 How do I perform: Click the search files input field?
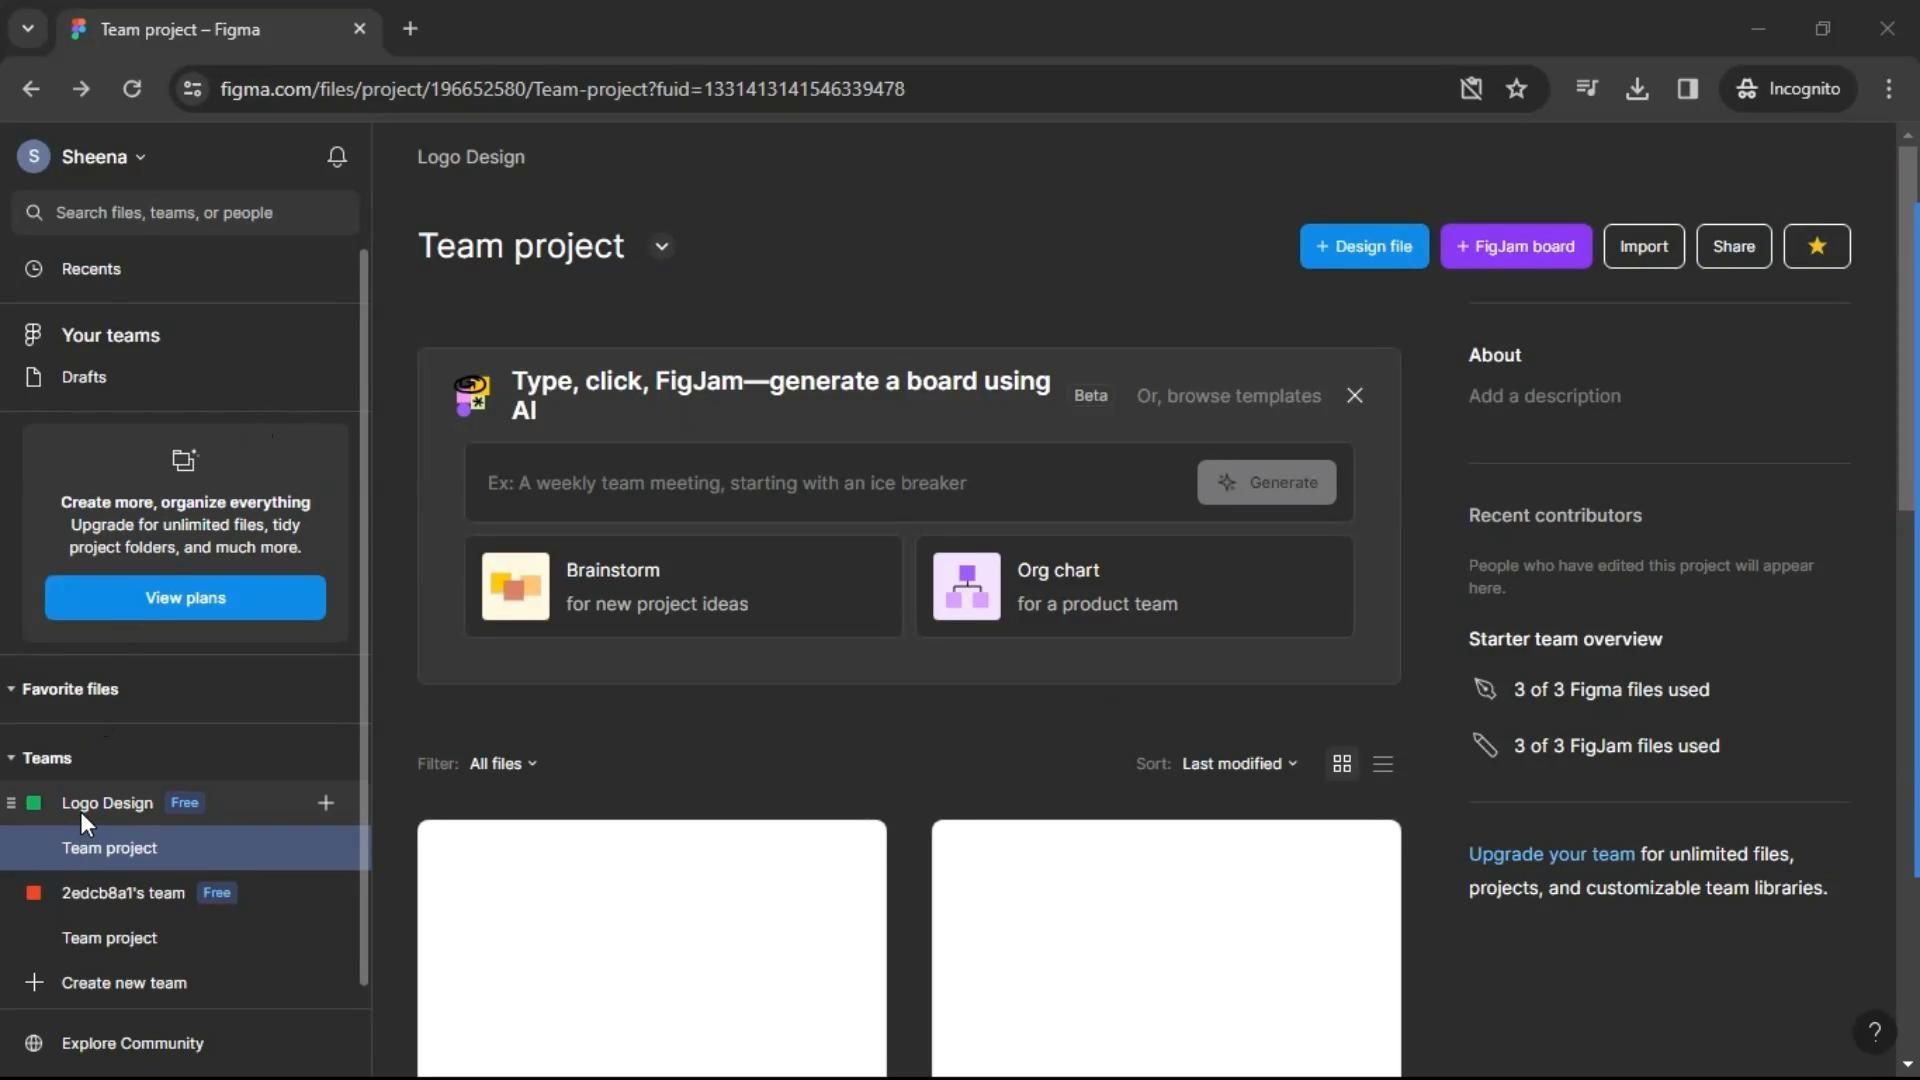click(186, 213)
